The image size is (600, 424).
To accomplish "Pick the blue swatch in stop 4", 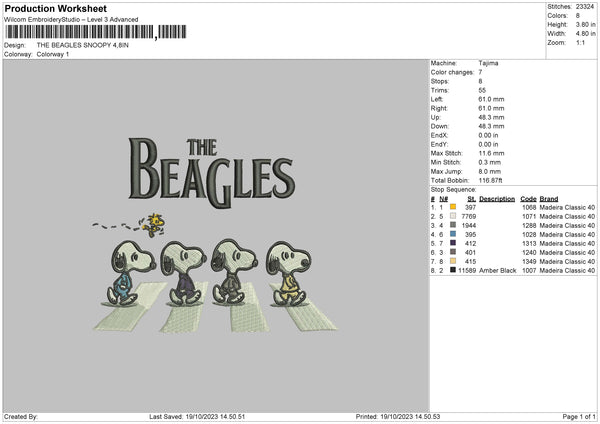I will tap(453, 235).
